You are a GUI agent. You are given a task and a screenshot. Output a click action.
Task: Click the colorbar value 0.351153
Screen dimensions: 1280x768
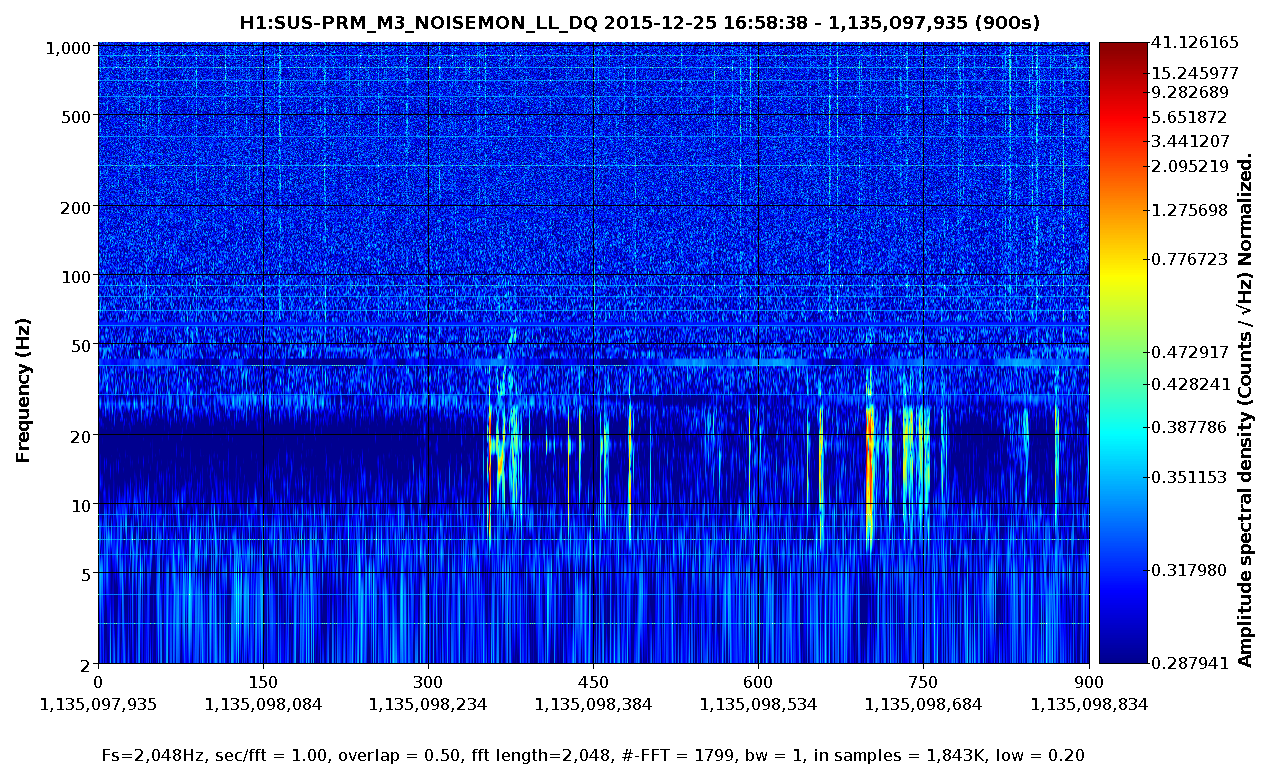[1189, 477]
